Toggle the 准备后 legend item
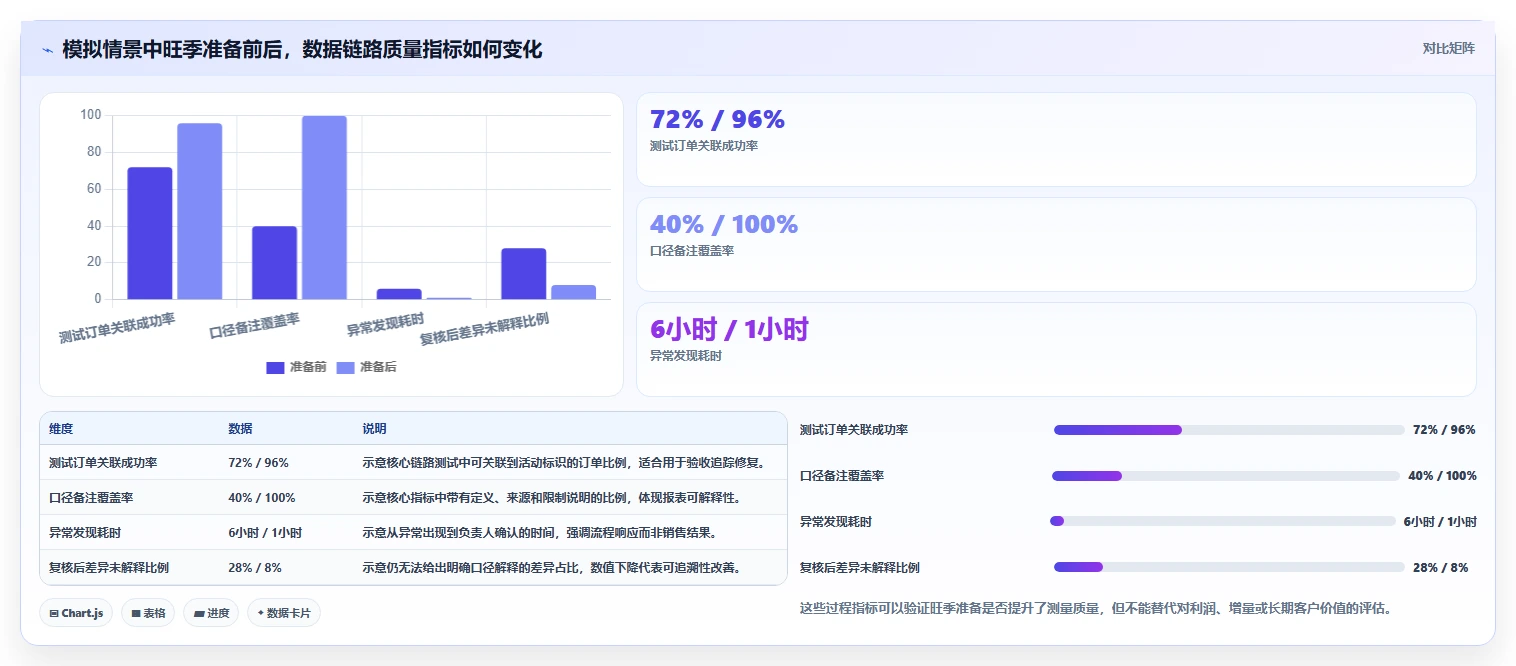 366,367
